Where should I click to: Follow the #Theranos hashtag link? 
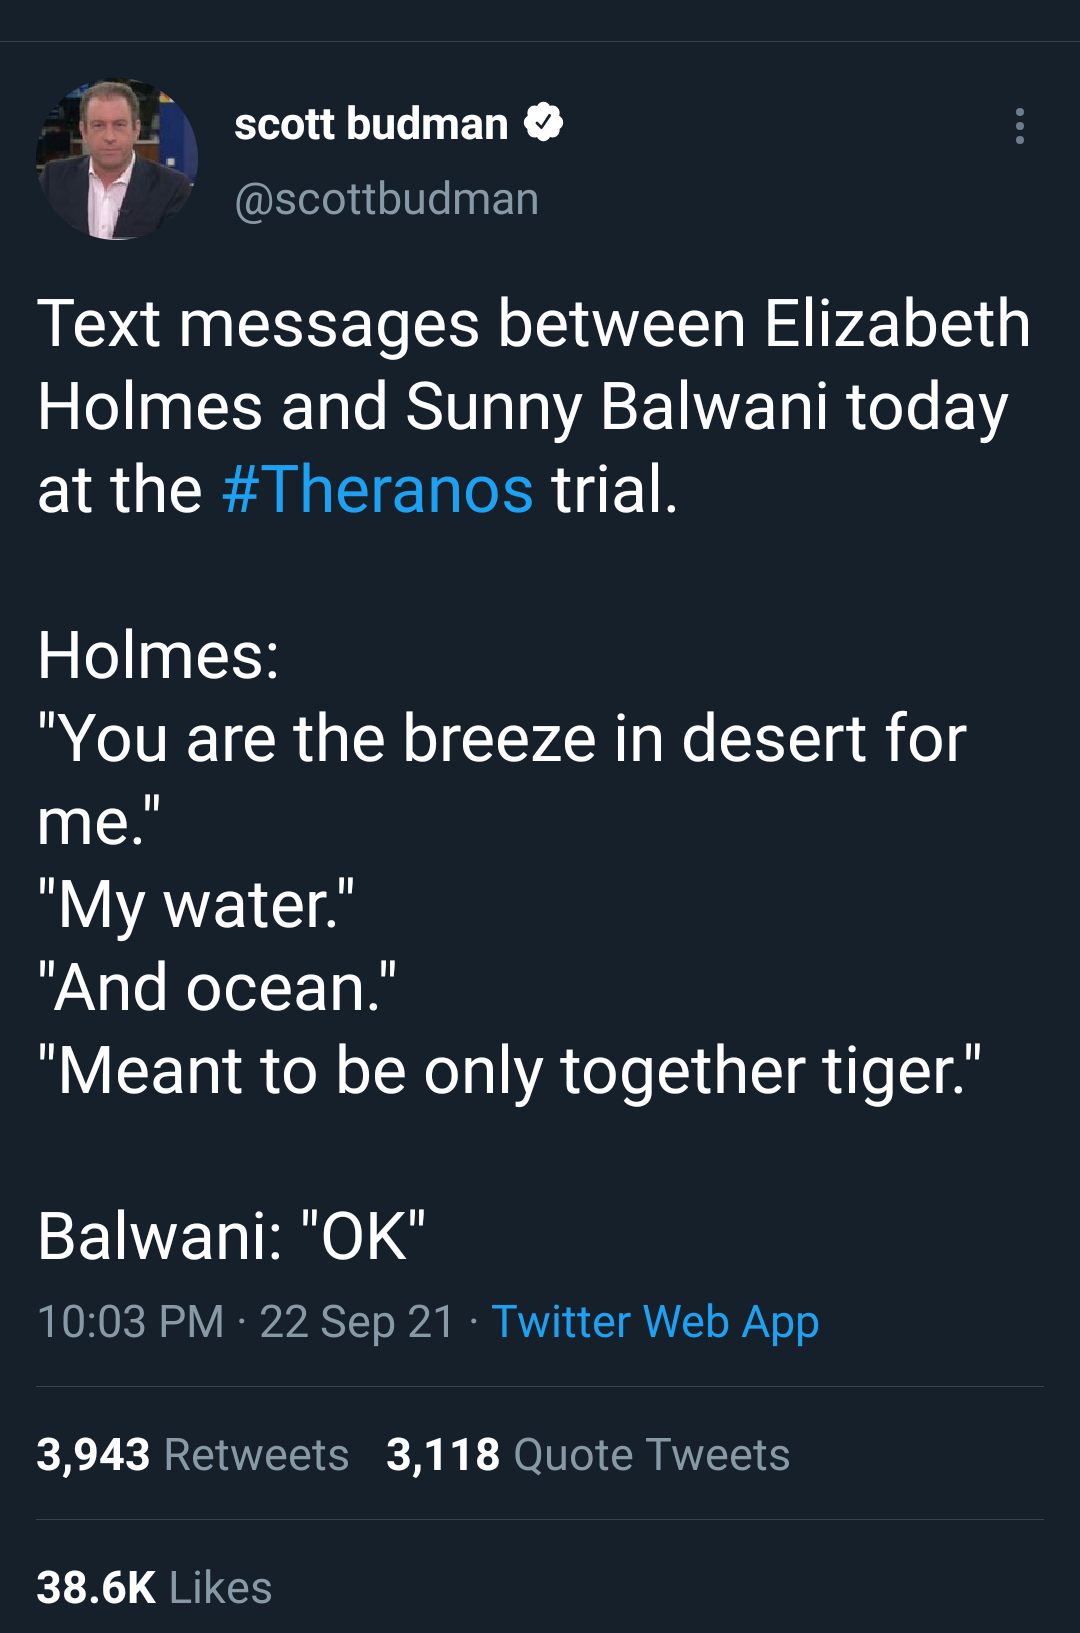[378, 490]
